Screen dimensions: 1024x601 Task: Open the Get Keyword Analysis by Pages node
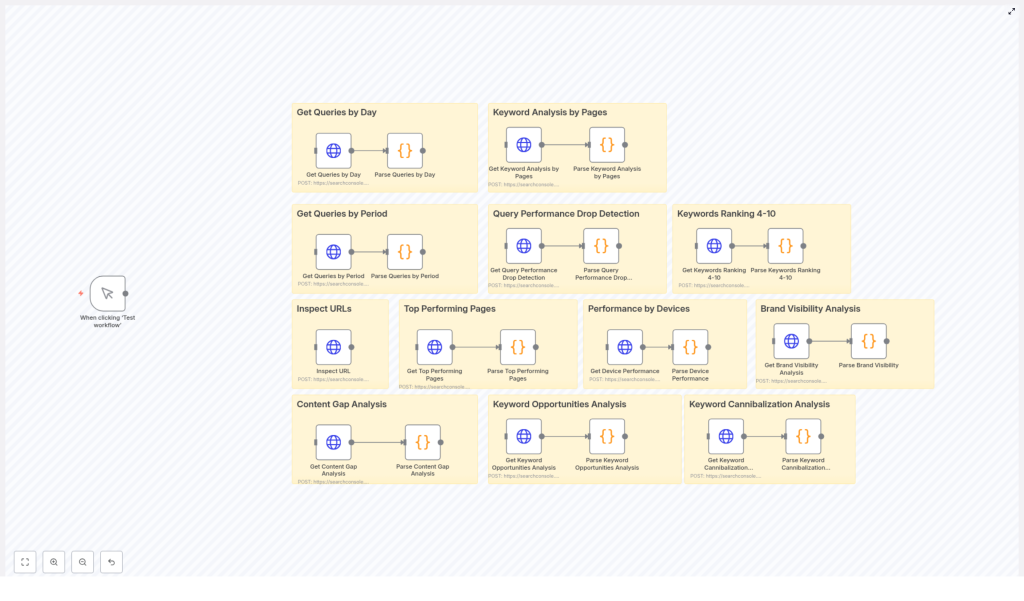[524, 144]
